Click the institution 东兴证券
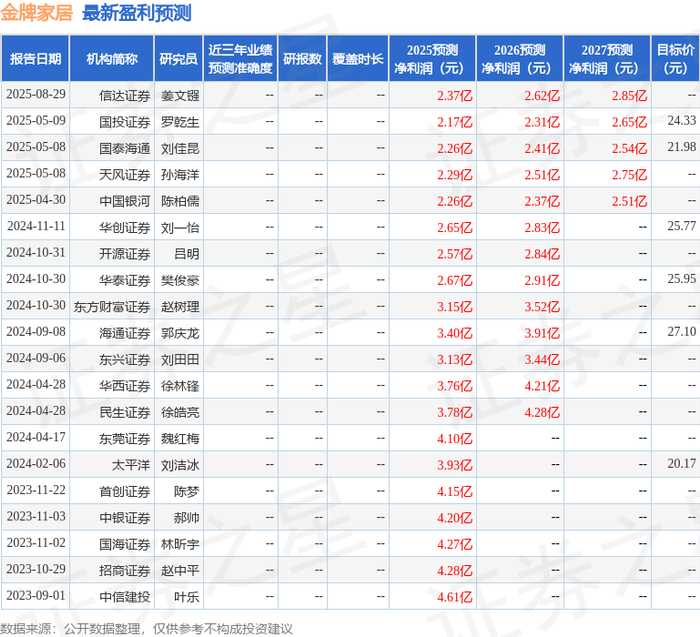This screenshot has height=637, width=700. pos(125,359)
